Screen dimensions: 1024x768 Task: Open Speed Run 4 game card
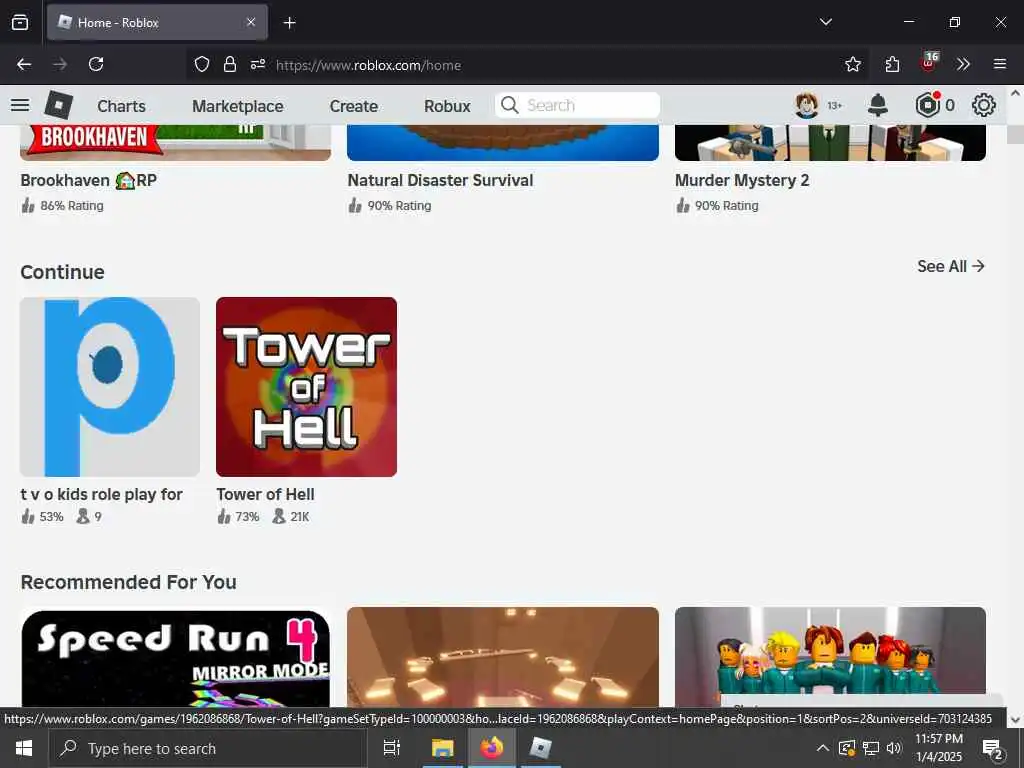176,658
